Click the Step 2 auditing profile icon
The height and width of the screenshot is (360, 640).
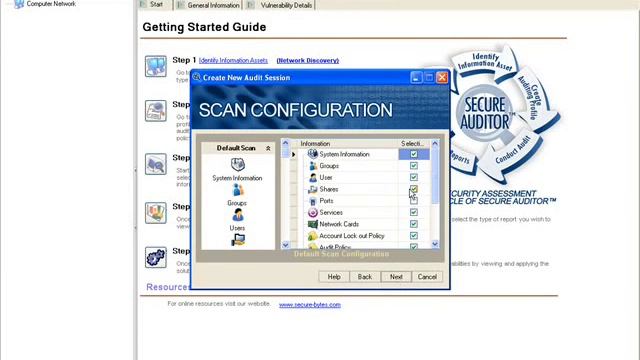click(x=156, y=111)
